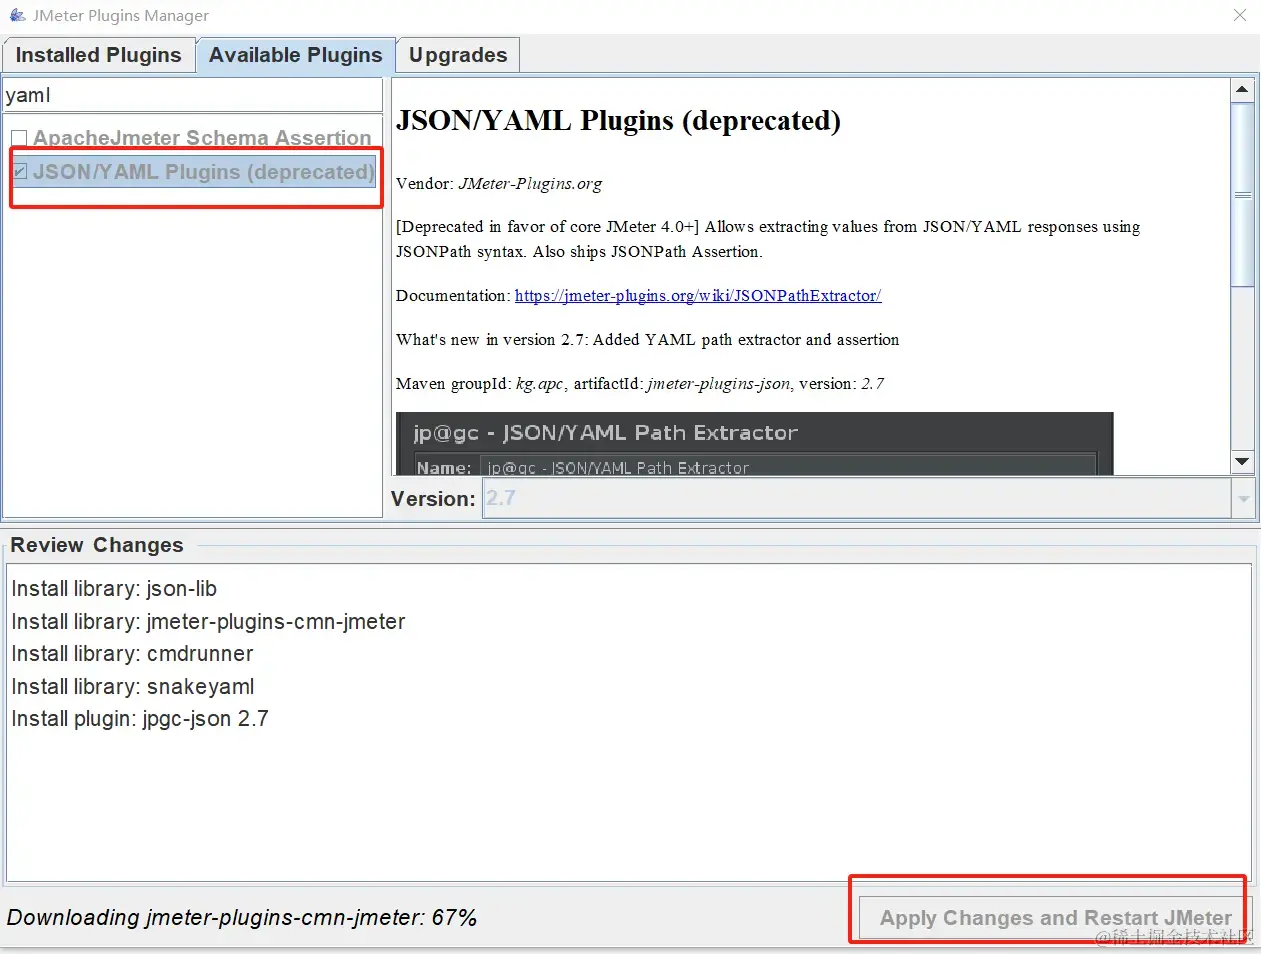Click the Maven groupId line
Image resolution: width=1261 pixels, height=954 pixels.
[640, 384]
